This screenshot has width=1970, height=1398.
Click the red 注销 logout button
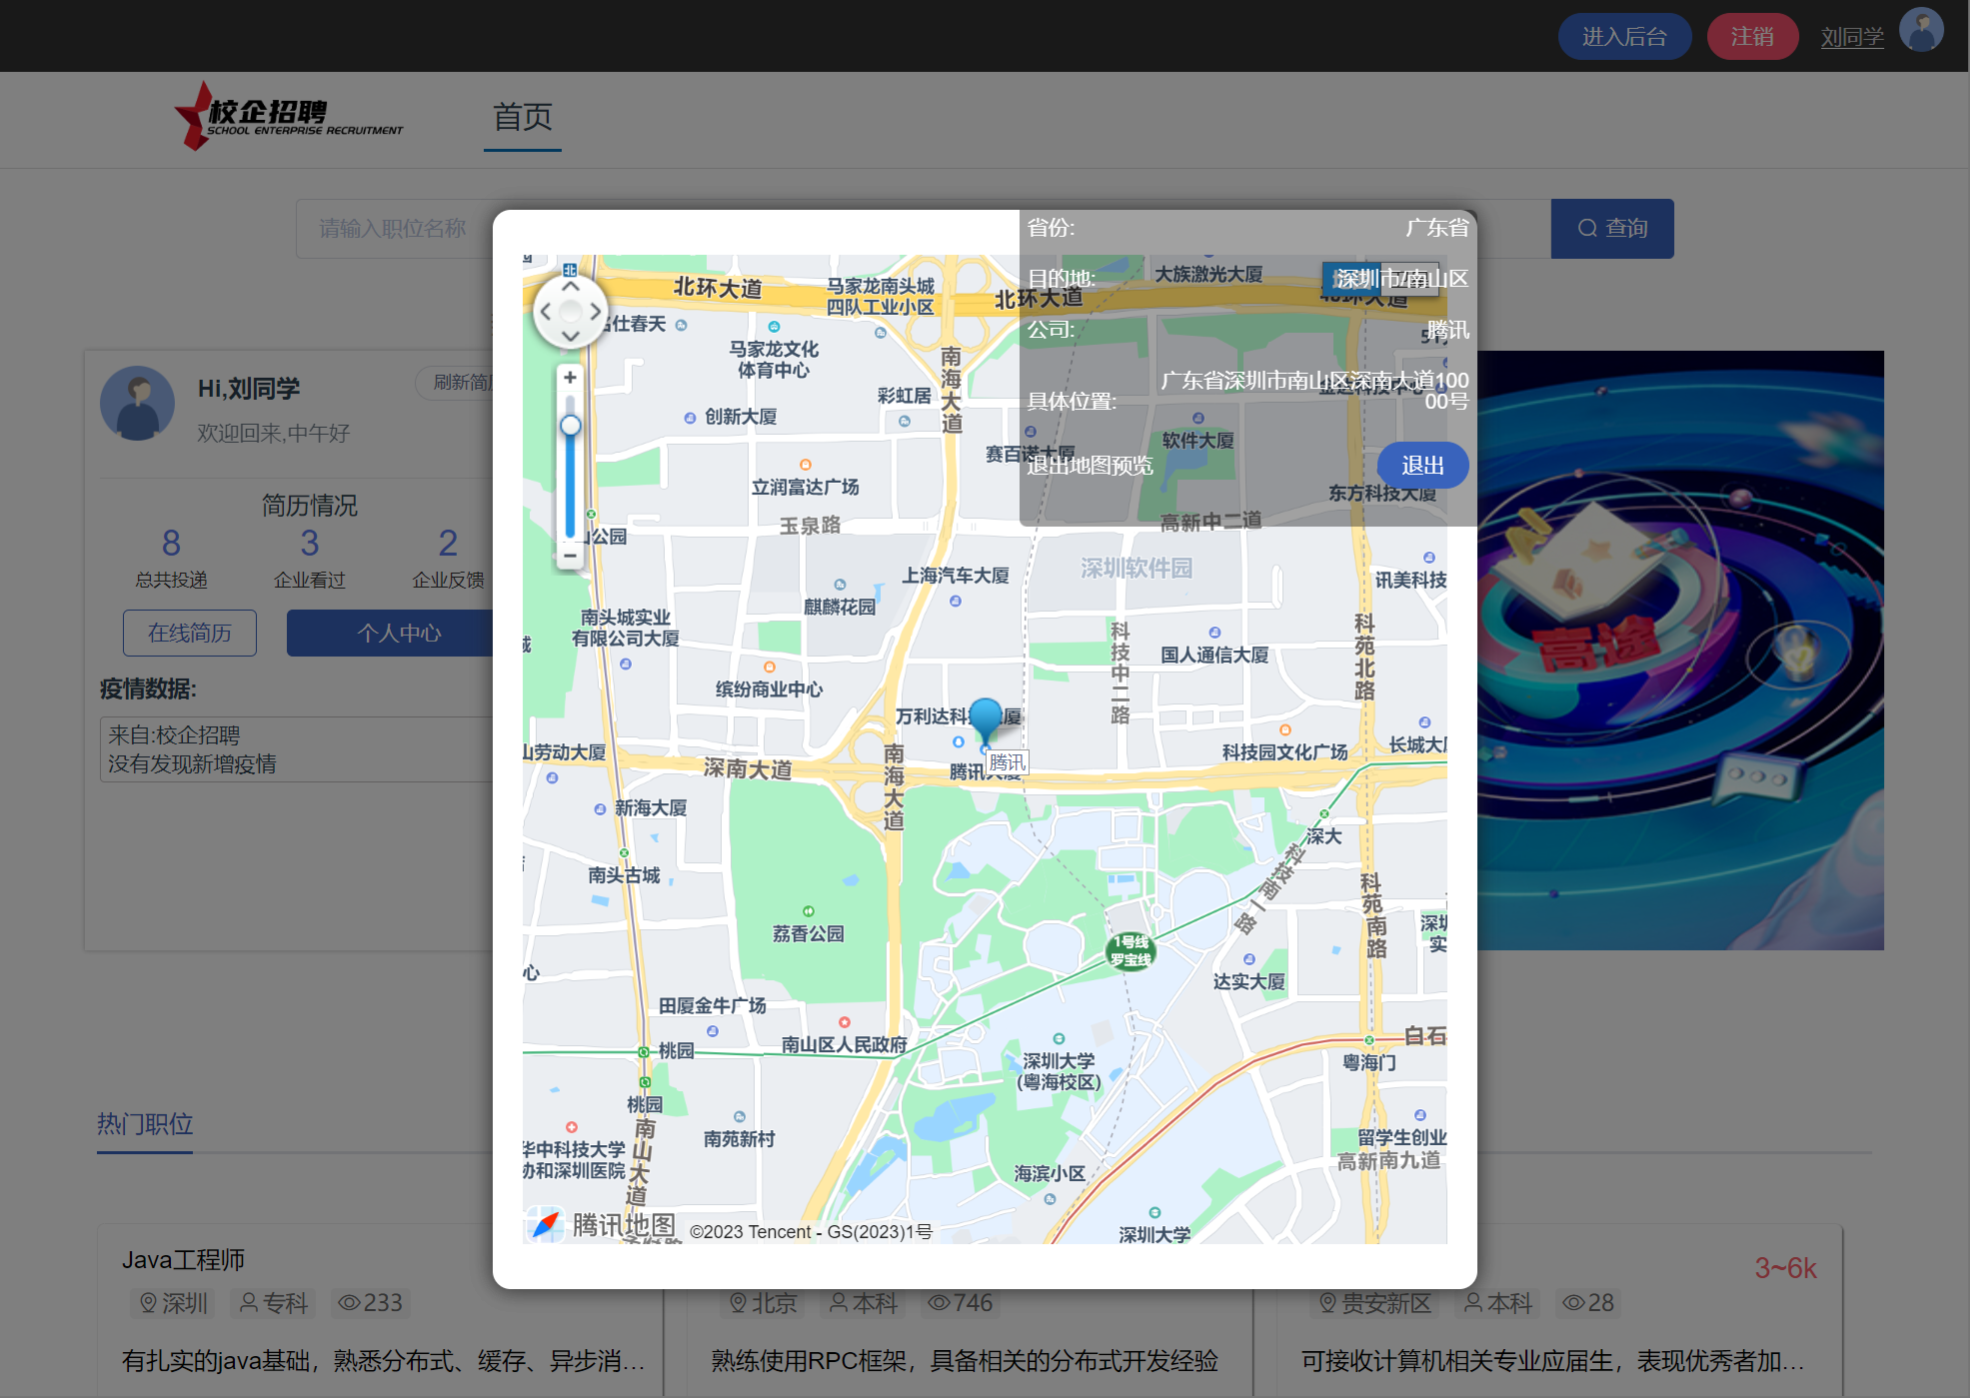(x=1752, y=37)
